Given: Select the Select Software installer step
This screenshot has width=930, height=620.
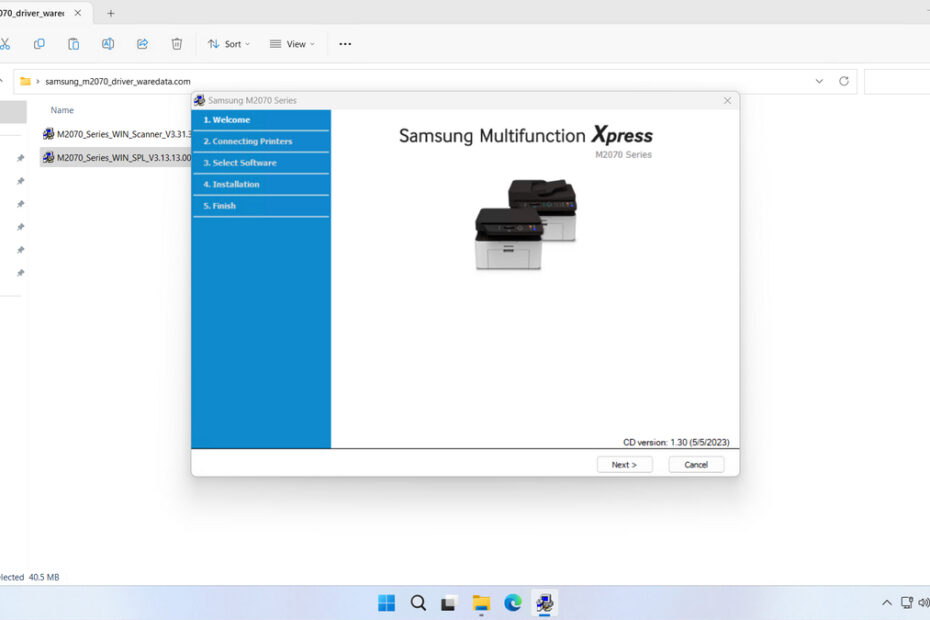Looking at the screenshot, I should 243,162.
